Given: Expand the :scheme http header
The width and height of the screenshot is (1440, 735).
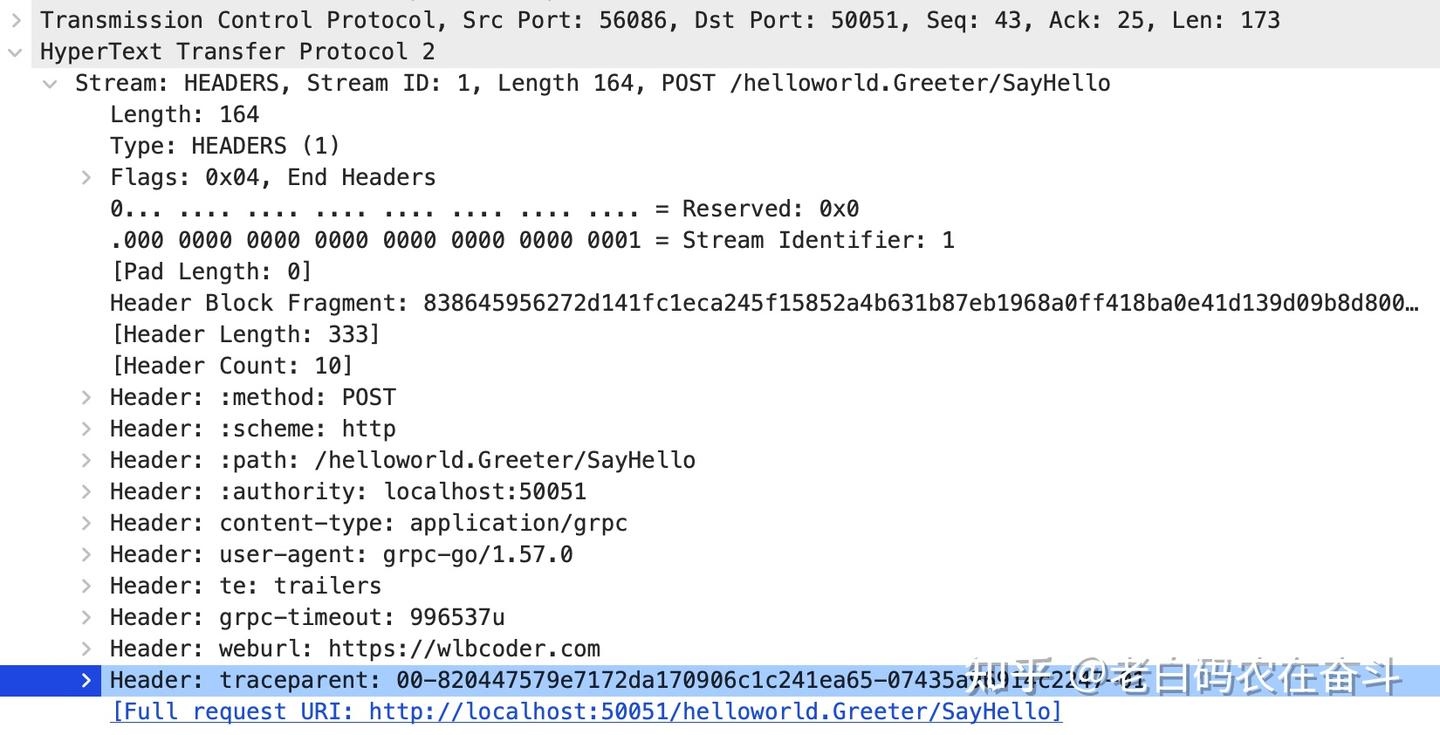Looking at the screenshot, I should click(x=87, y=429).
